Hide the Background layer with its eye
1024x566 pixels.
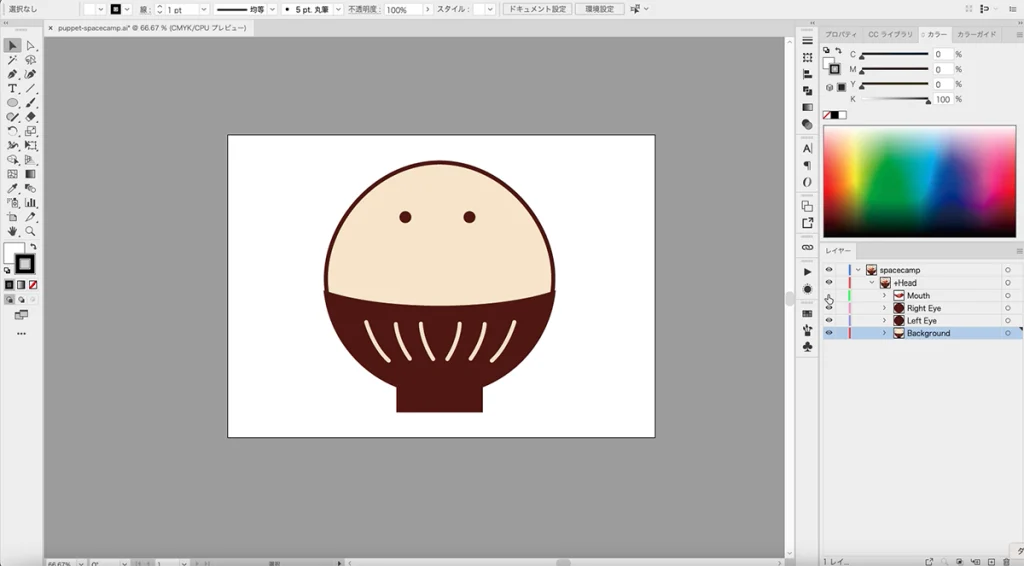pyautogui.click(x=829, y=333)
